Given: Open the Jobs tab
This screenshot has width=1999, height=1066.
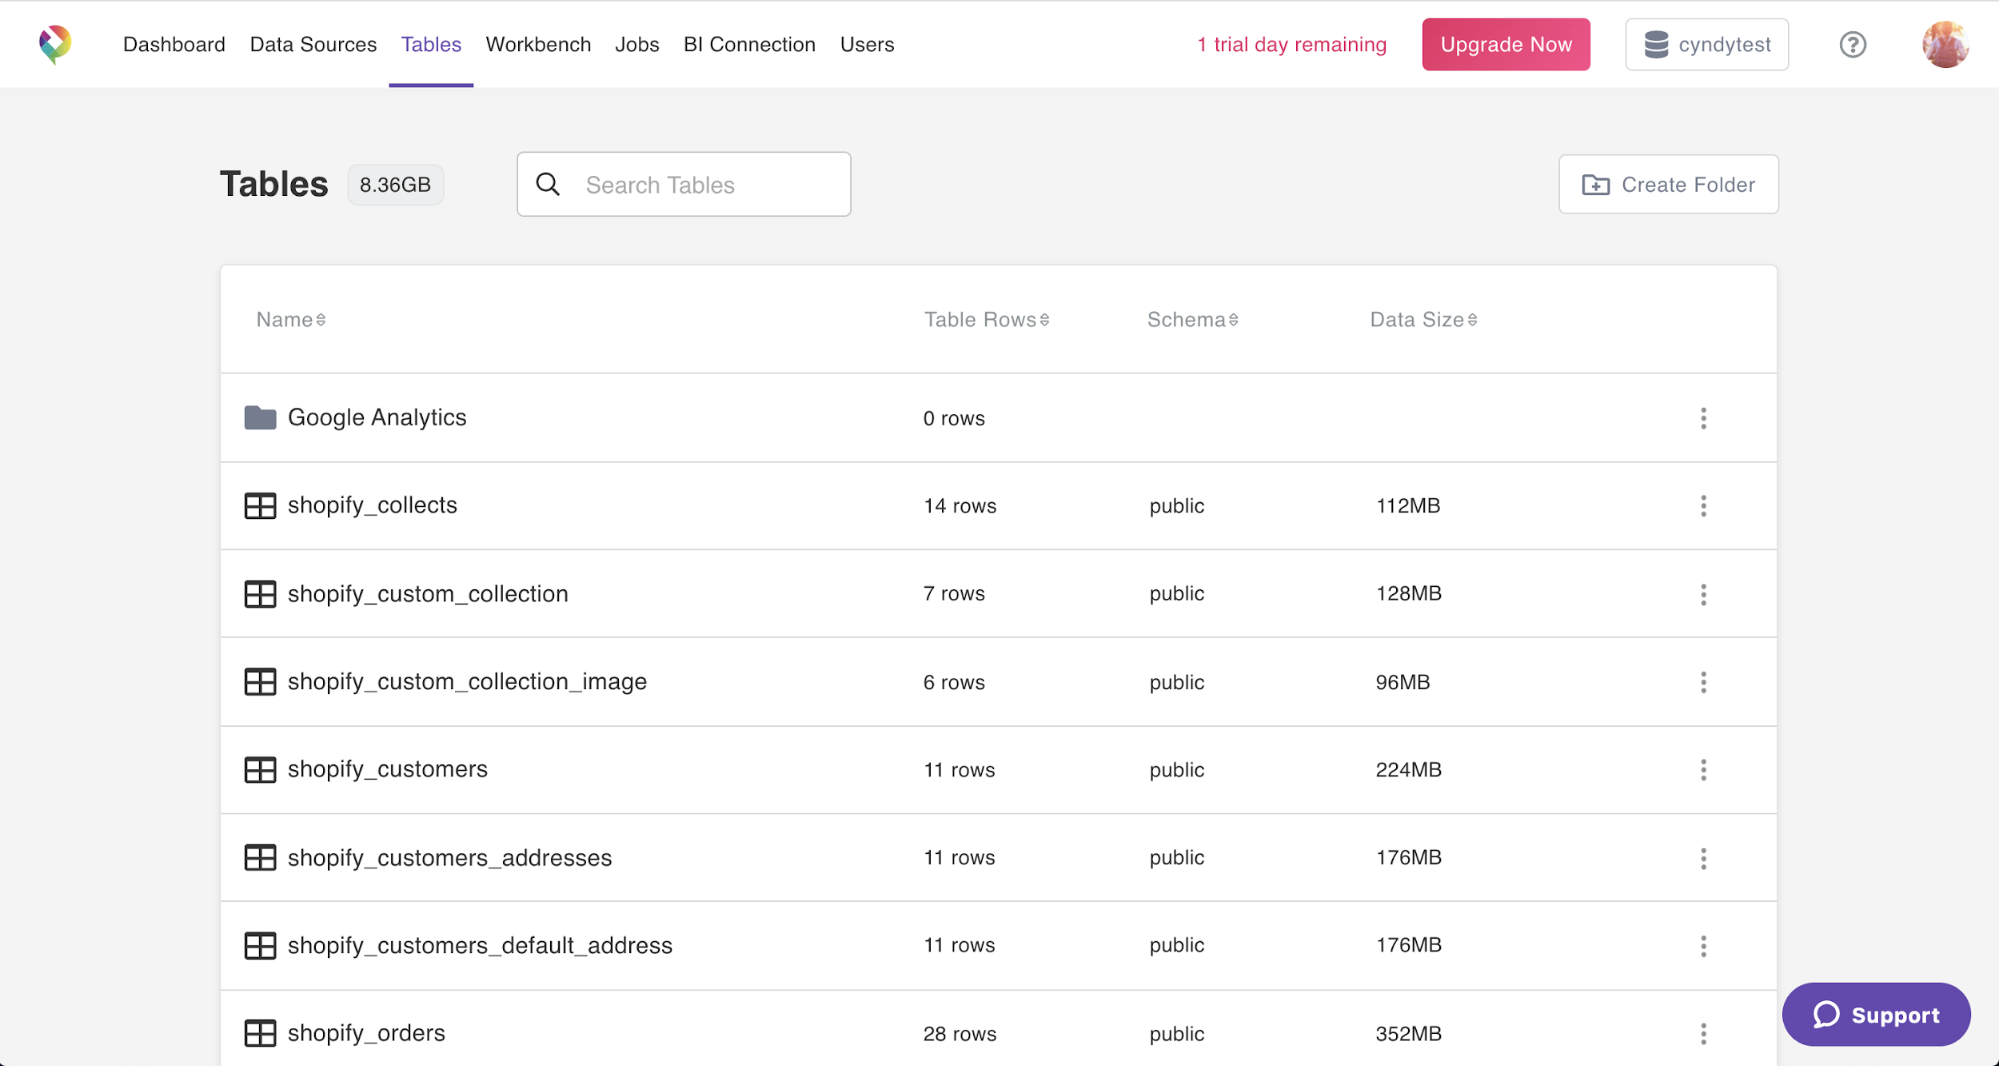Looking at the screenshot, I should click(637, 44).
